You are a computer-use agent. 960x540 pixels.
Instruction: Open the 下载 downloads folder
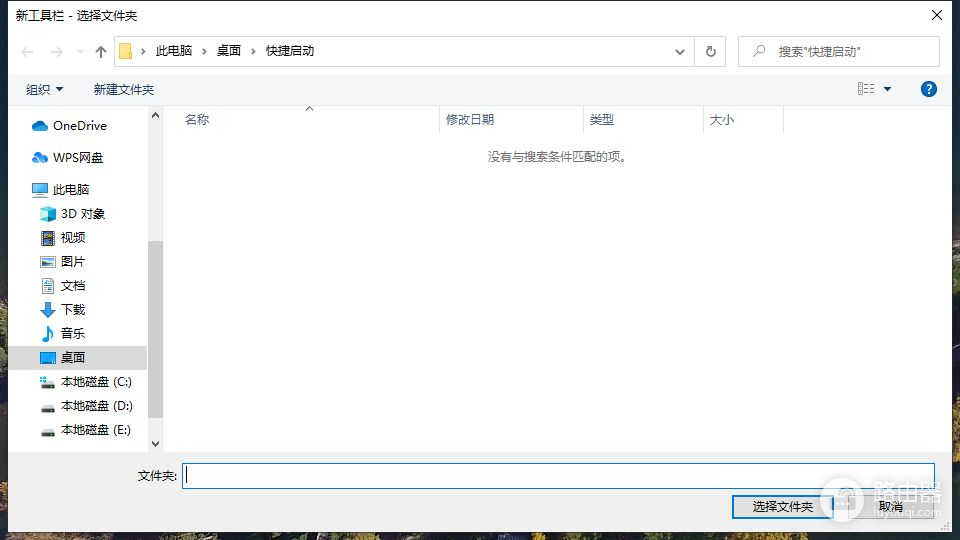72,310
